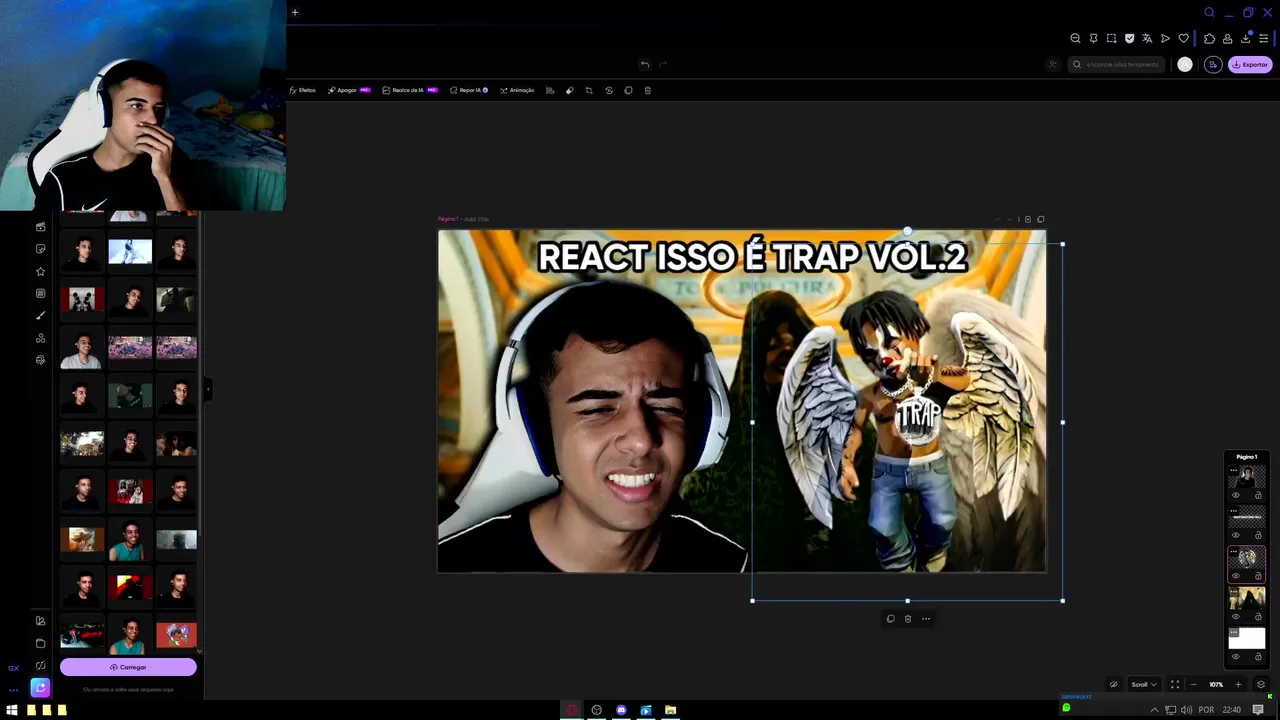The height and width of the screenshot is (720, 1280).
Task: Toggle visibility of the selected angel layer
Action: [1235, 576]
